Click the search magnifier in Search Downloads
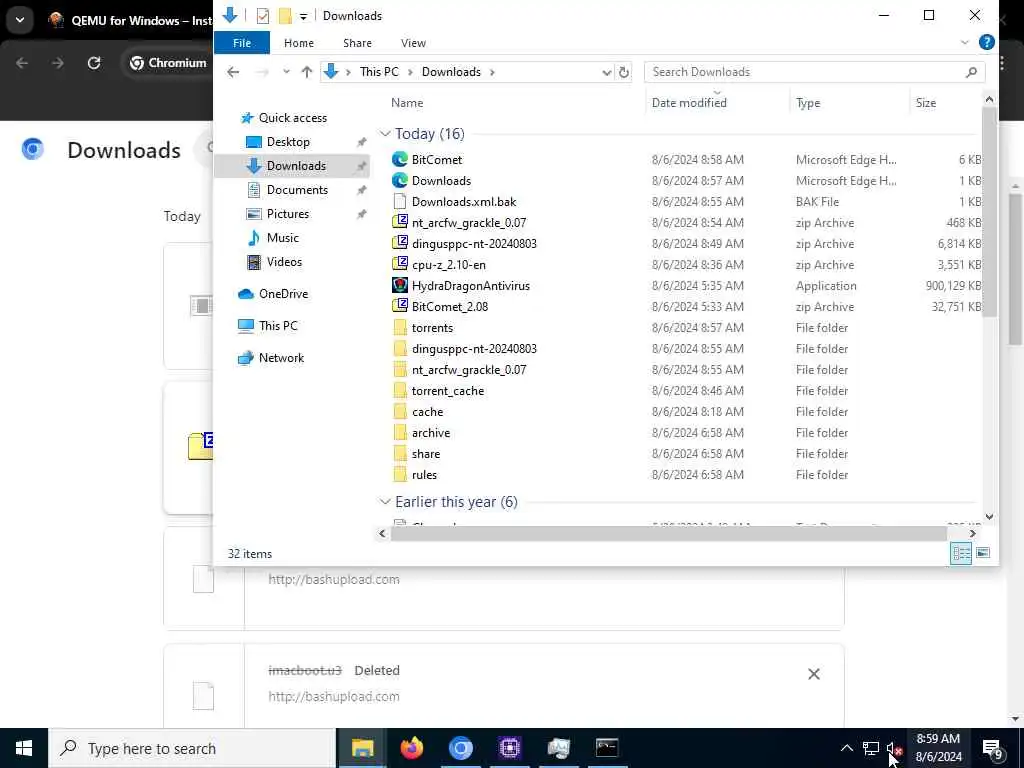Viewport: 1024px width, 768px height. 971,72
